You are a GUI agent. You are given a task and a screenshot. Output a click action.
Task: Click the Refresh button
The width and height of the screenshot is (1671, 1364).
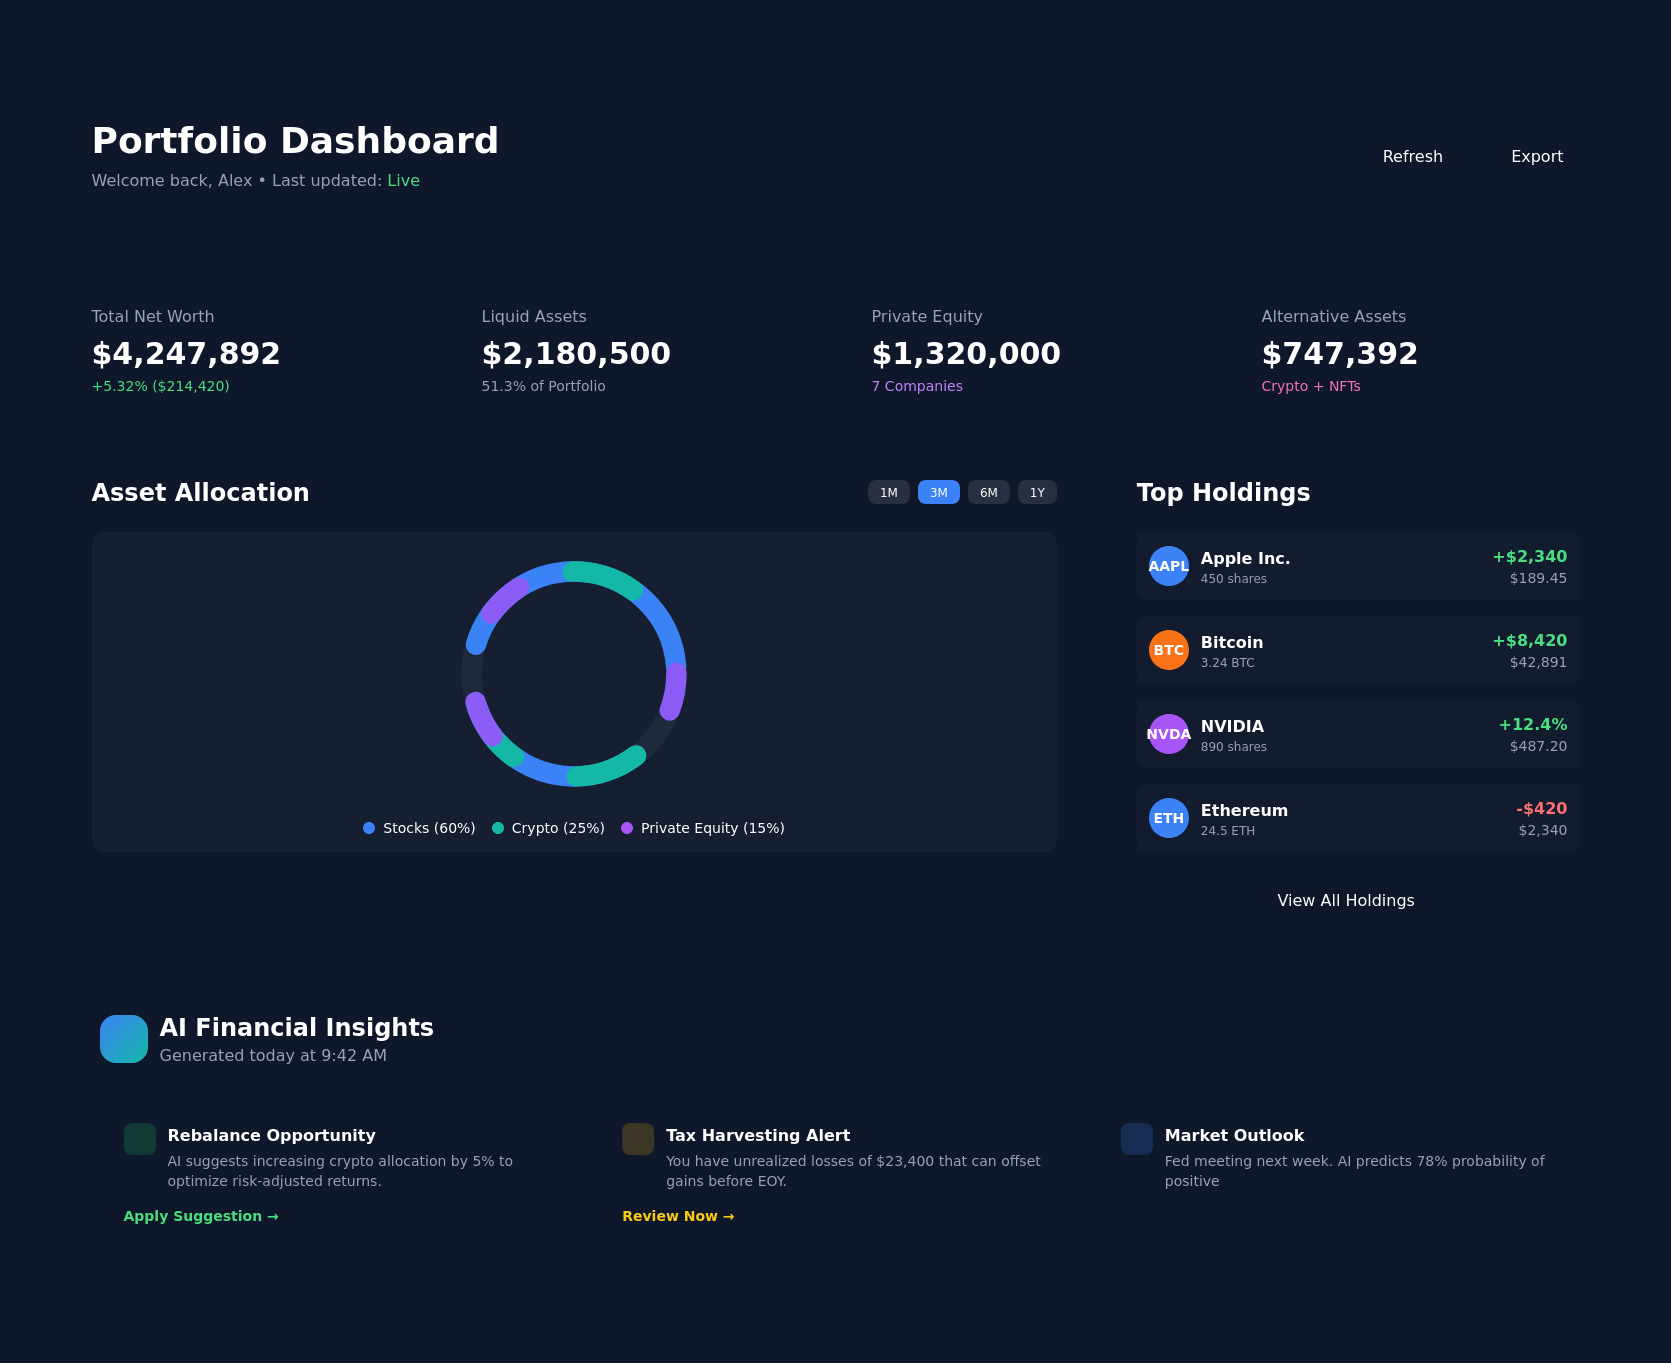[x=1412, y=156]
